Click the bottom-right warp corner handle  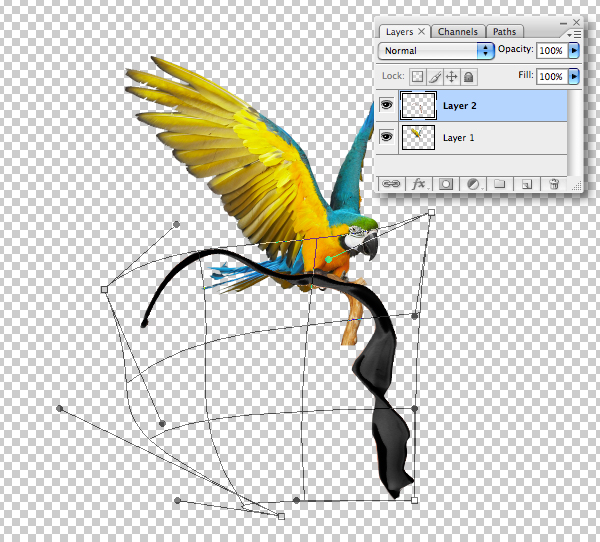(x=414, y=500)
